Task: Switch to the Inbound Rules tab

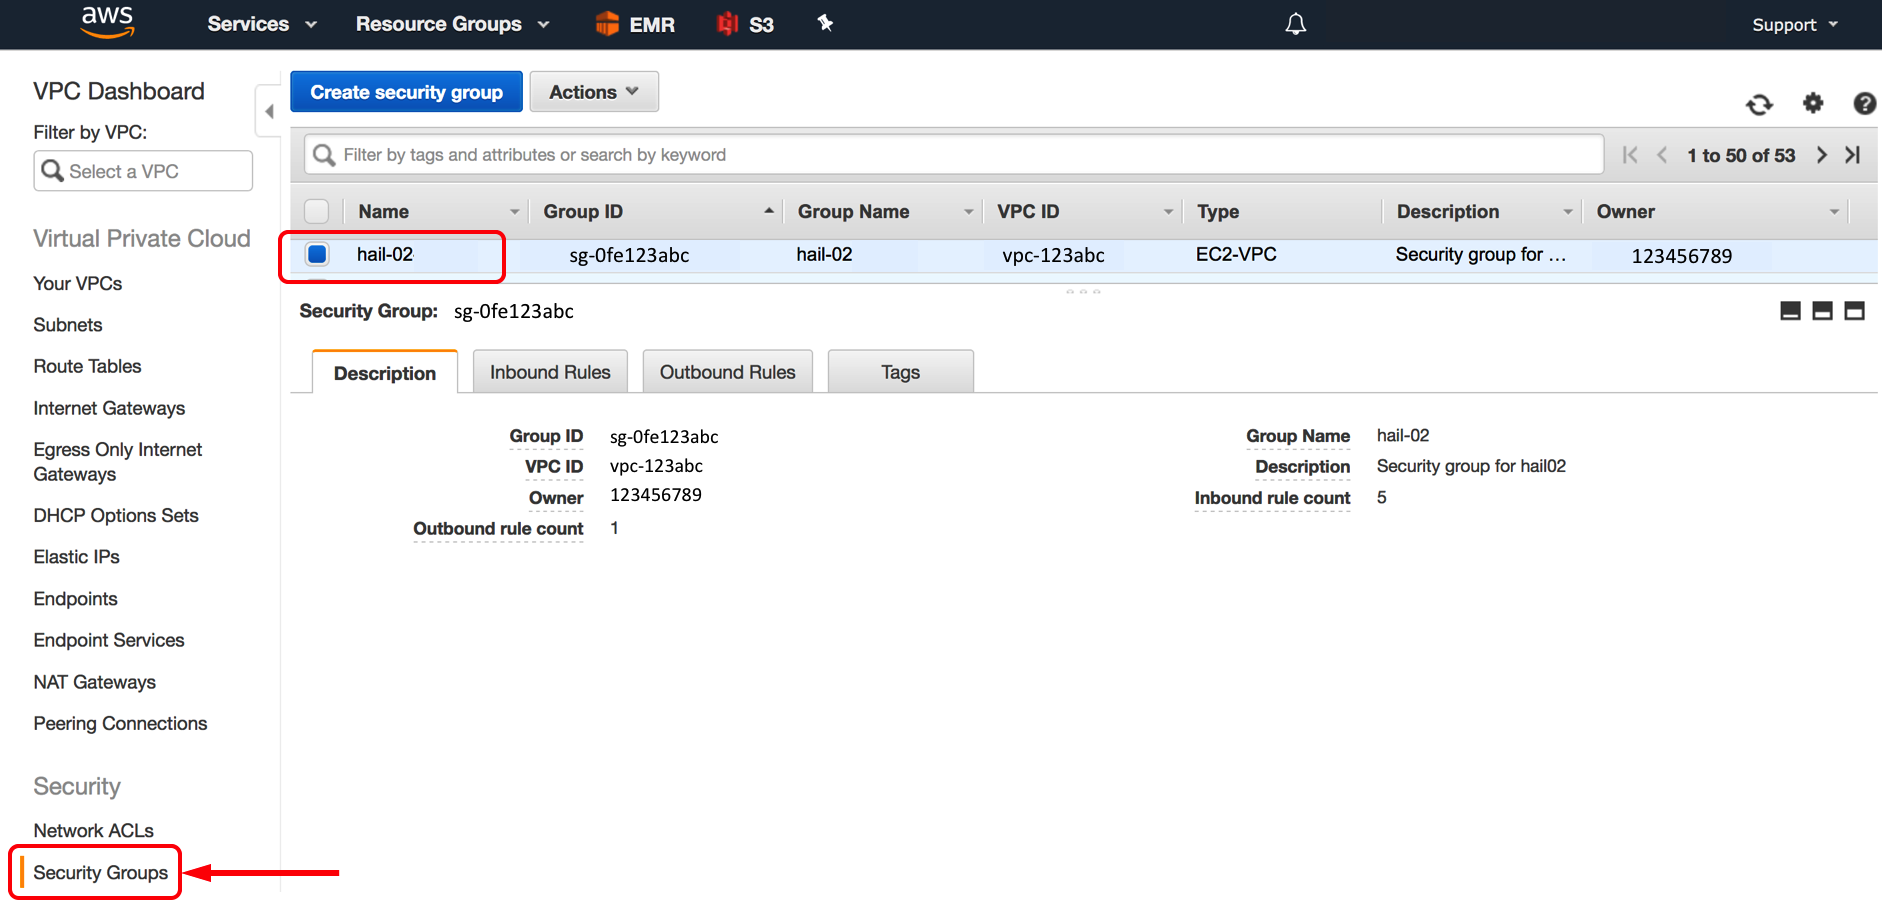Action: [x=550, y=371]
